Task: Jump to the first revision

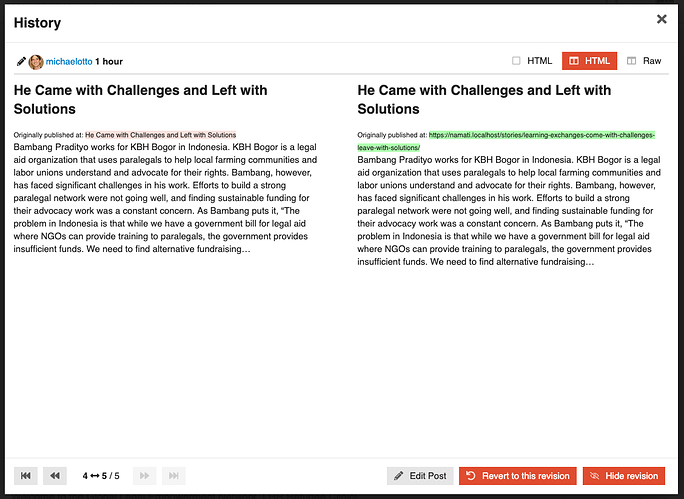Action: pyautogui.click(x=26, y=475)
